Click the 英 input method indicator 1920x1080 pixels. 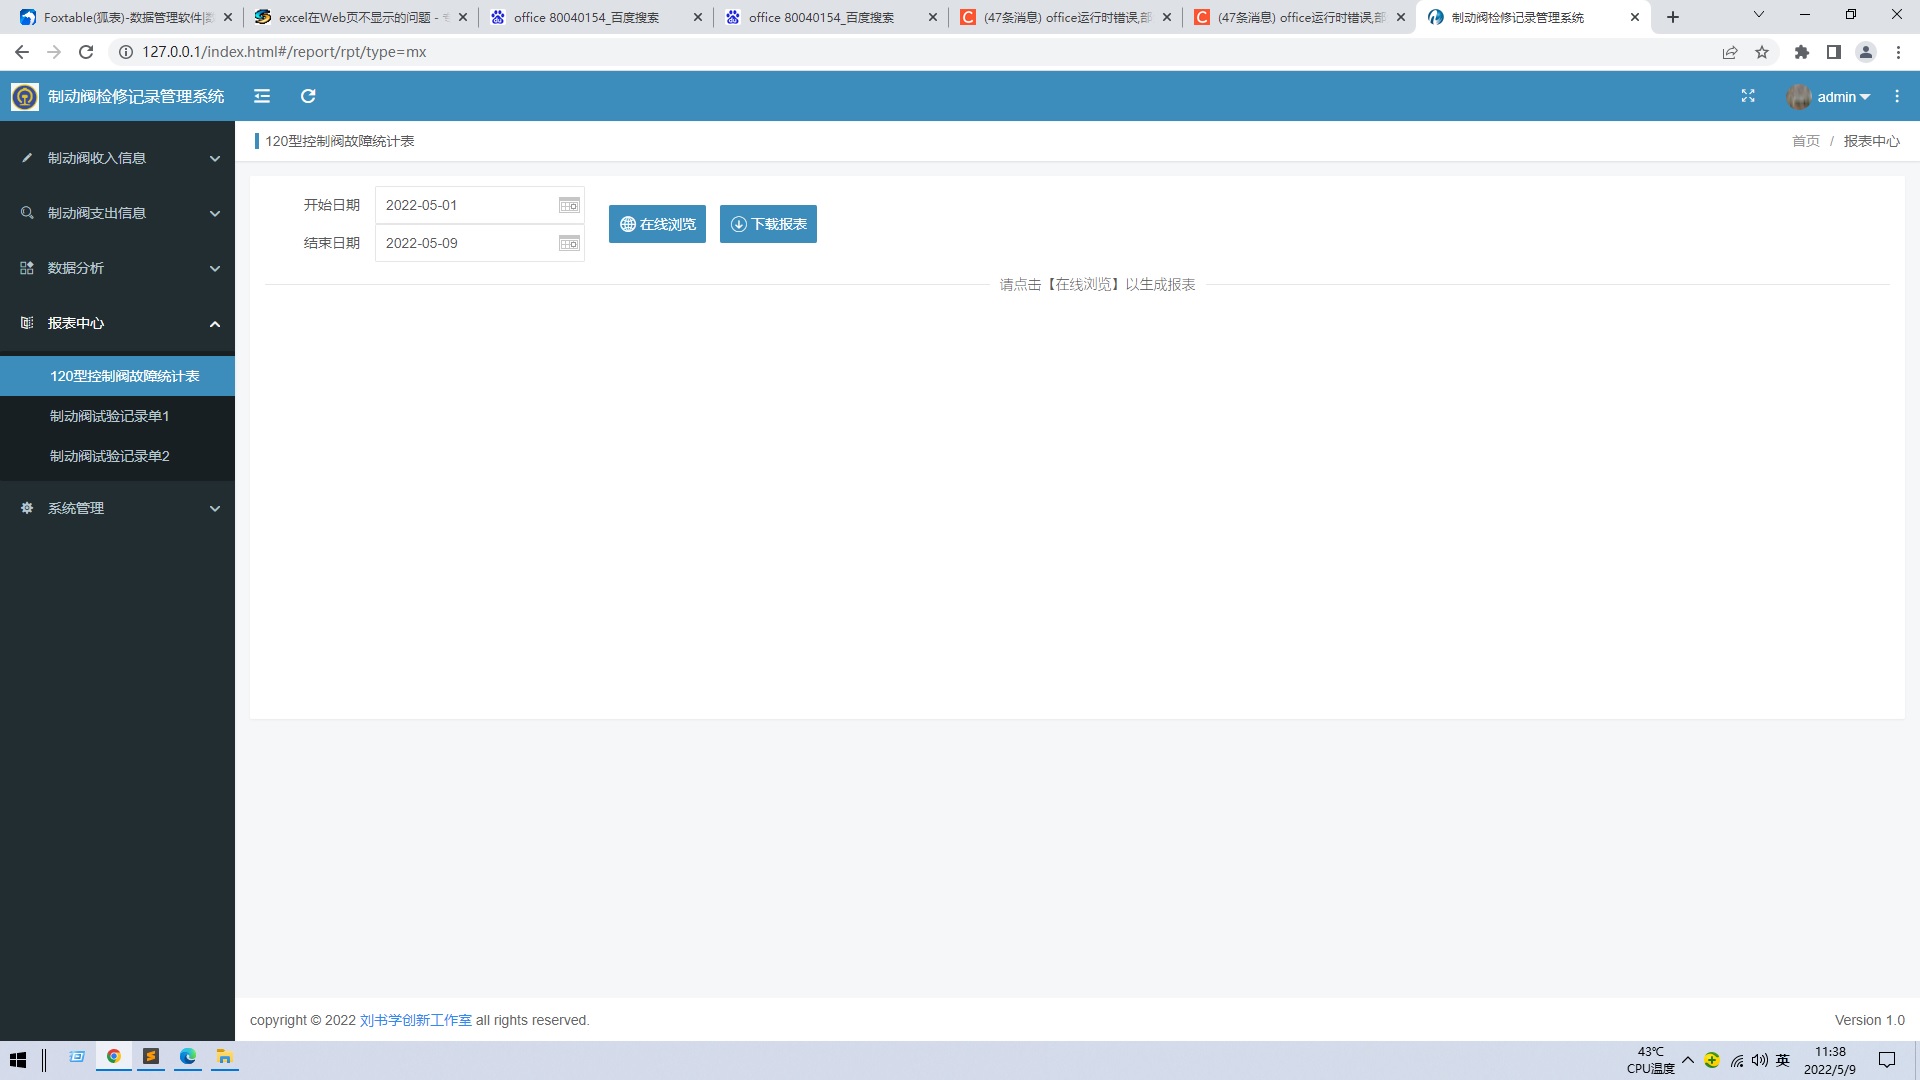pyautogui.click(x=1783, y=1060)
